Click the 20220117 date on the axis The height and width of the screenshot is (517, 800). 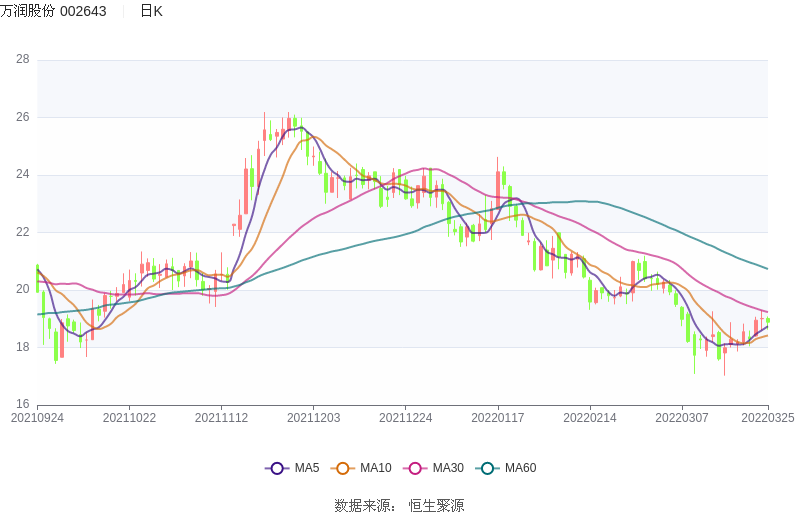[498, 418]
